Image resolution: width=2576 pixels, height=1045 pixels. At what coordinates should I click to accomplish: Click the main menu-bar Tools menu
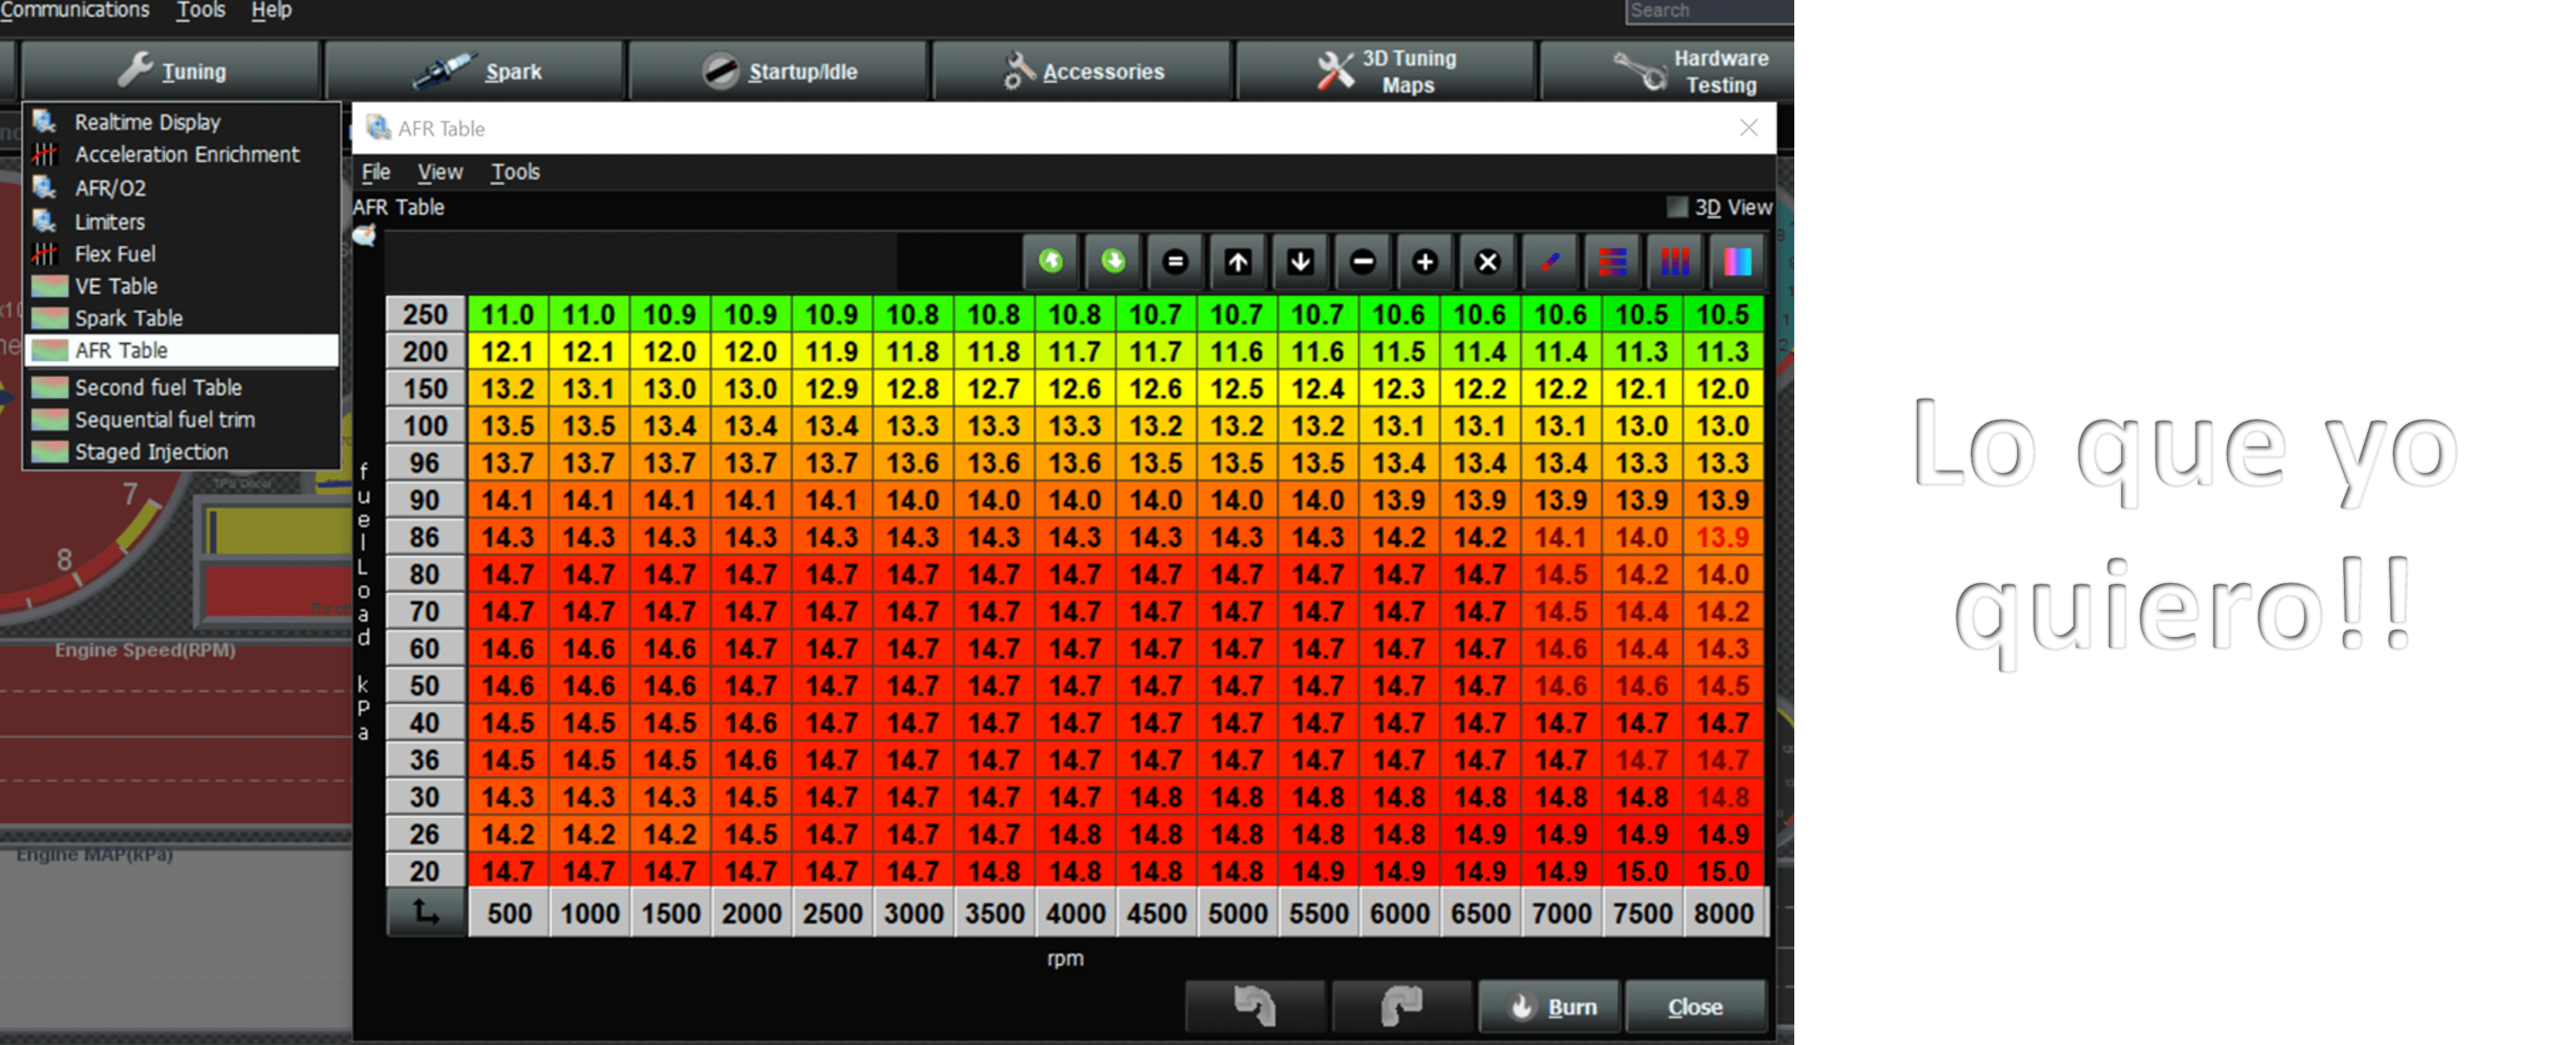pyautogui.click(x=201, y=10)
